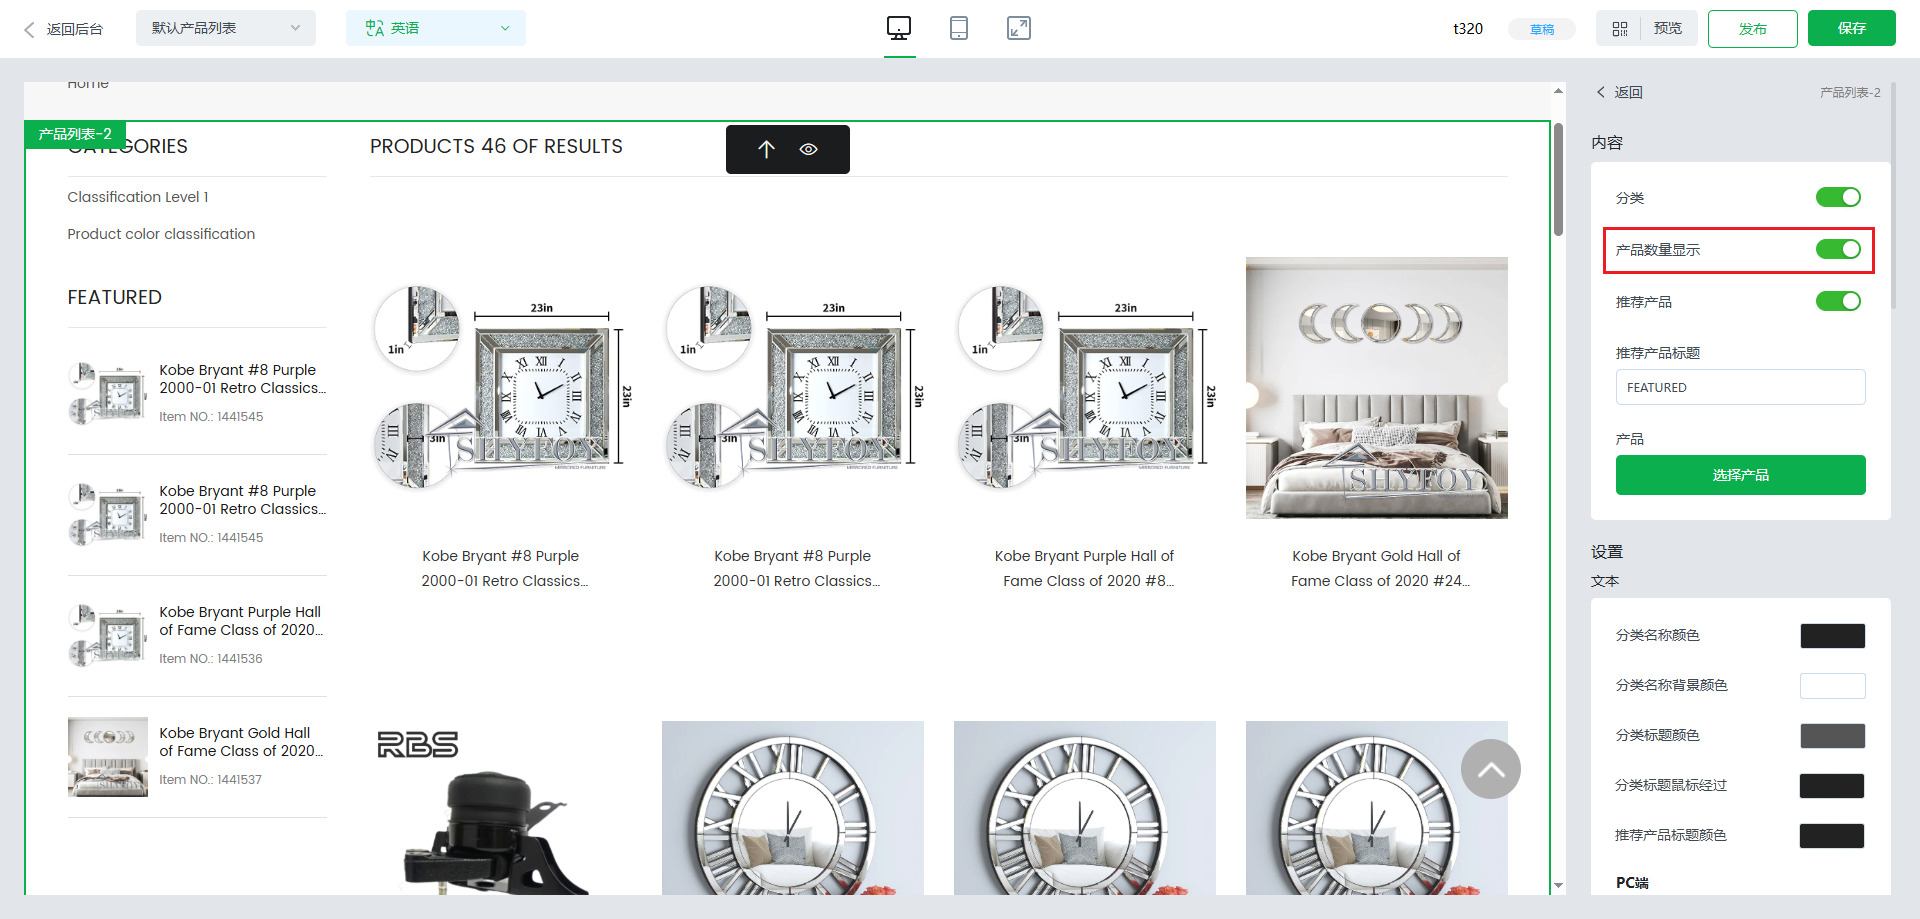
Task: Click the scroll-to-top round button
Action: point(1490,769)
